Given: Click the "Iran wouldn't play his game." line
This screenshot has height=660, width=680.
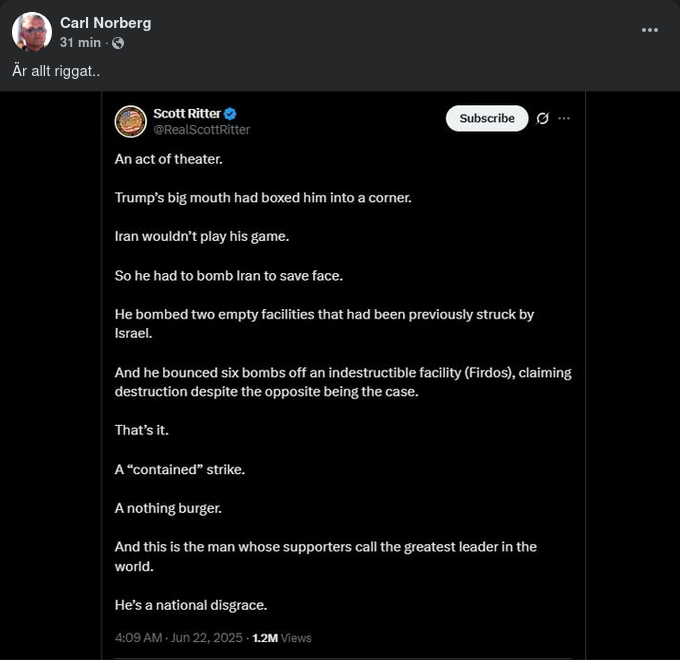Looking at the screenshot, I should (x=201, y=236).
